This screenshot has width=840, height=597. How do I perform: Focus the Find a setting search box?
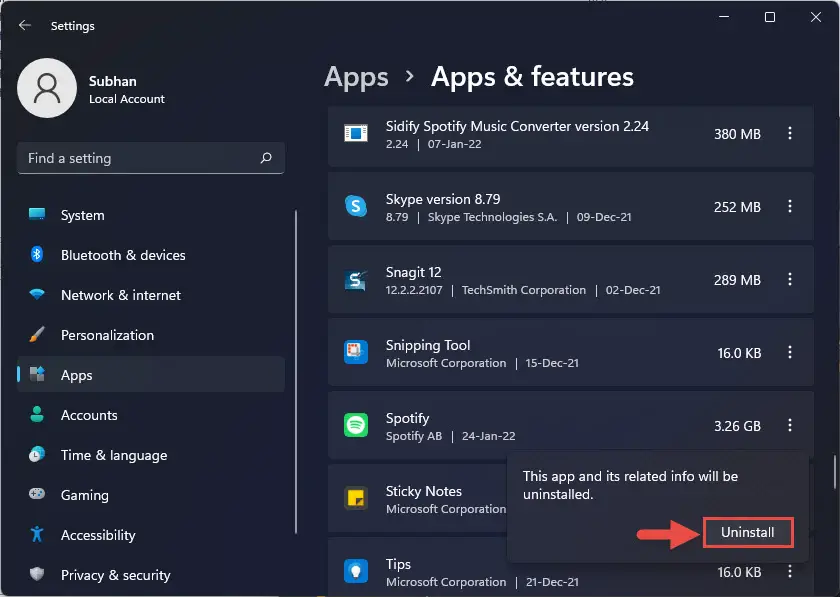tap(151, 158)
